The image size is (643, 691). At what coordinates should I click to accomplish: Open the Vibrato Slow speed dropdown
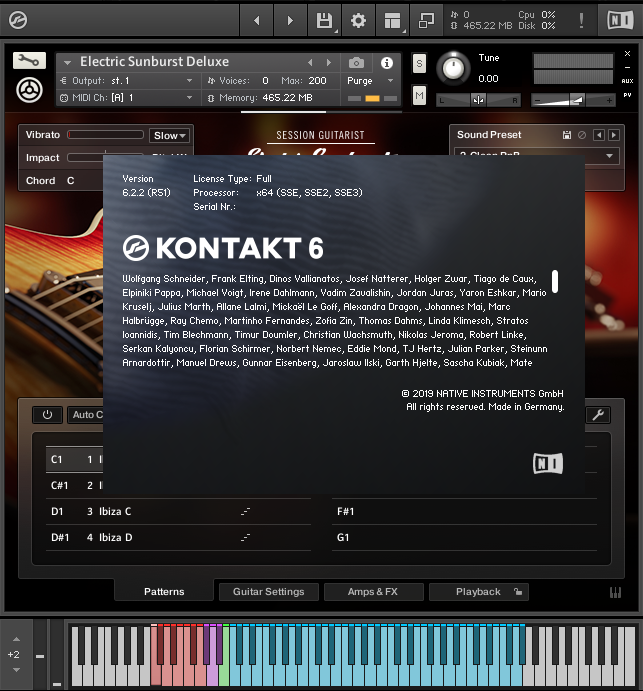(170, 135)
